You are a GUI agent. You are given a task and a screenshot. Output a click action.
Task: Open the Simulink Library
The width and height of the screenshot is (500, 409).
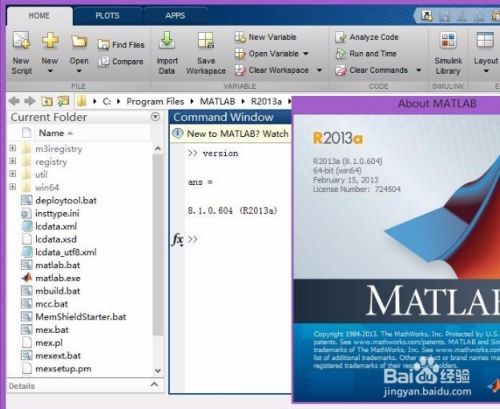coord(448,53)
